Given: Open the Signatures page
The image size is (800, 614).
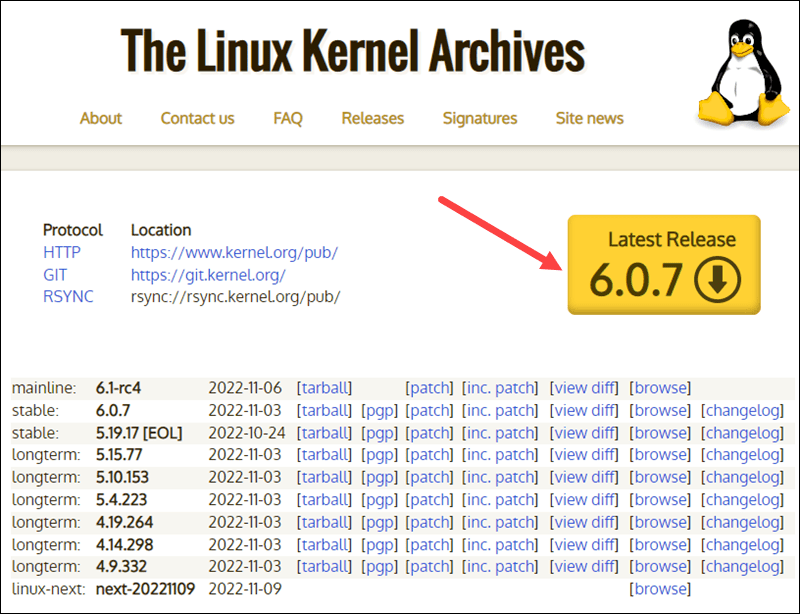Looking at the screenshot, I should (479, 118).
